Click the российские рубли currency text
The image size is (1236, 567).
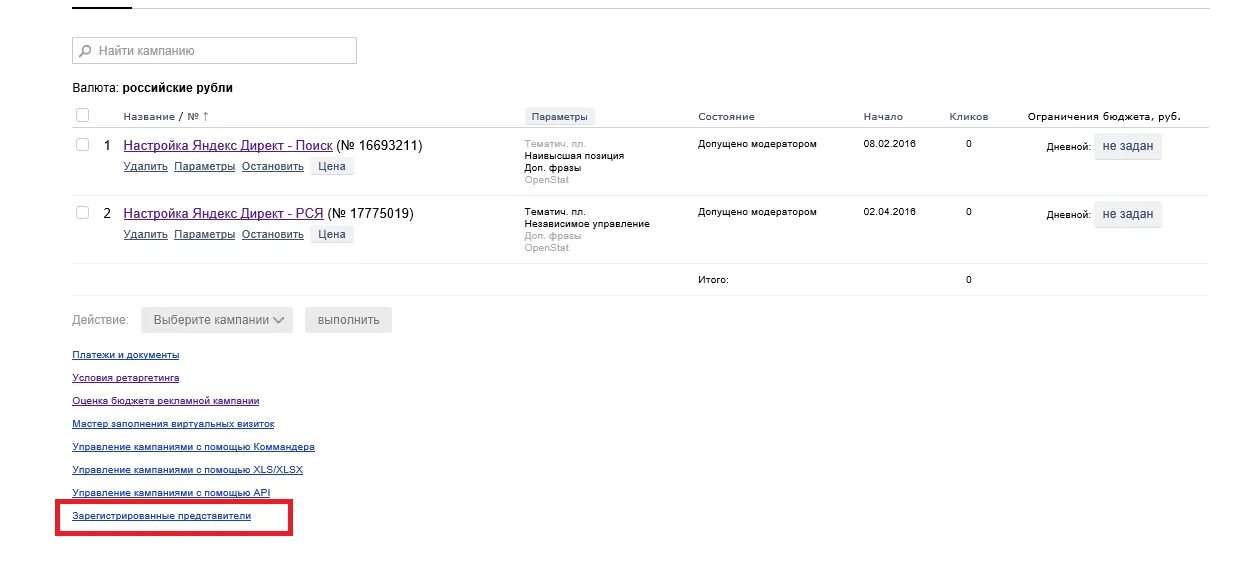tap(178, 88)
